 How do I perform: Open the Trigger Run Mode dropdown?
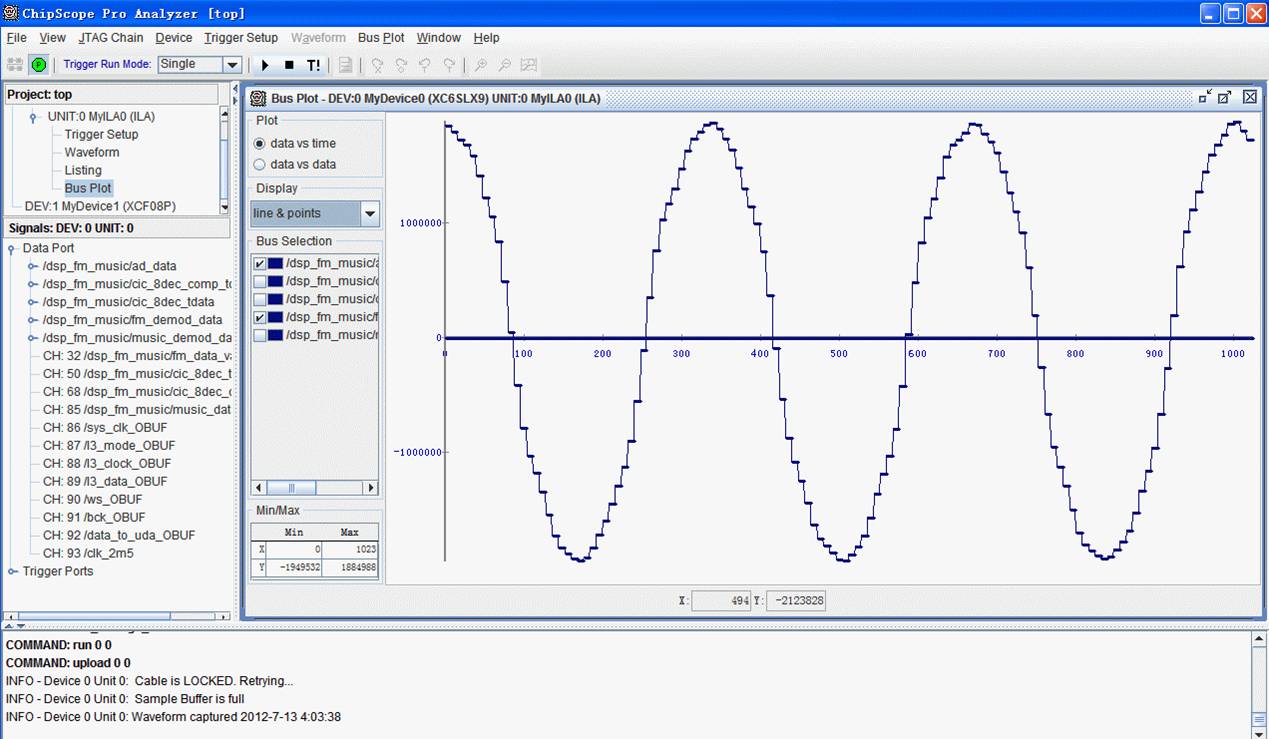[232, 65]
